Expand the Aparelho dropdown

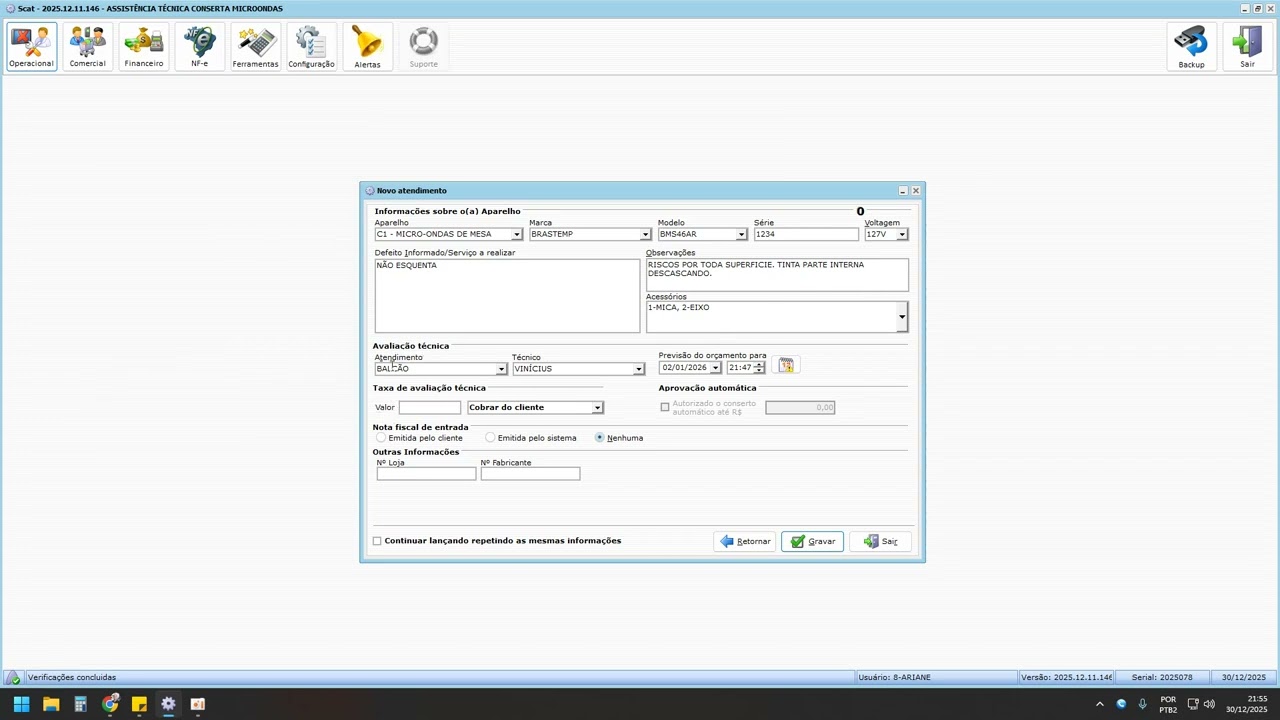tap(516, 234)
